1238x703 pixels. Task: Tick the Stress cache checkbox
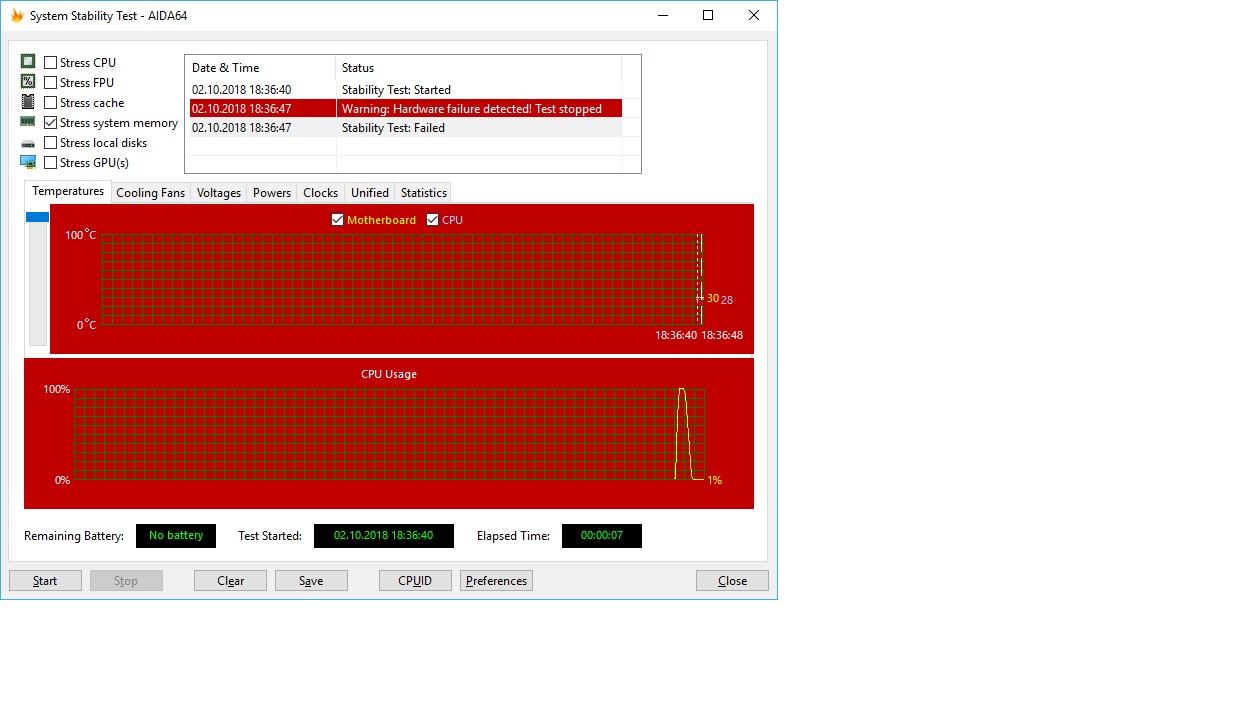click(50, 102)
